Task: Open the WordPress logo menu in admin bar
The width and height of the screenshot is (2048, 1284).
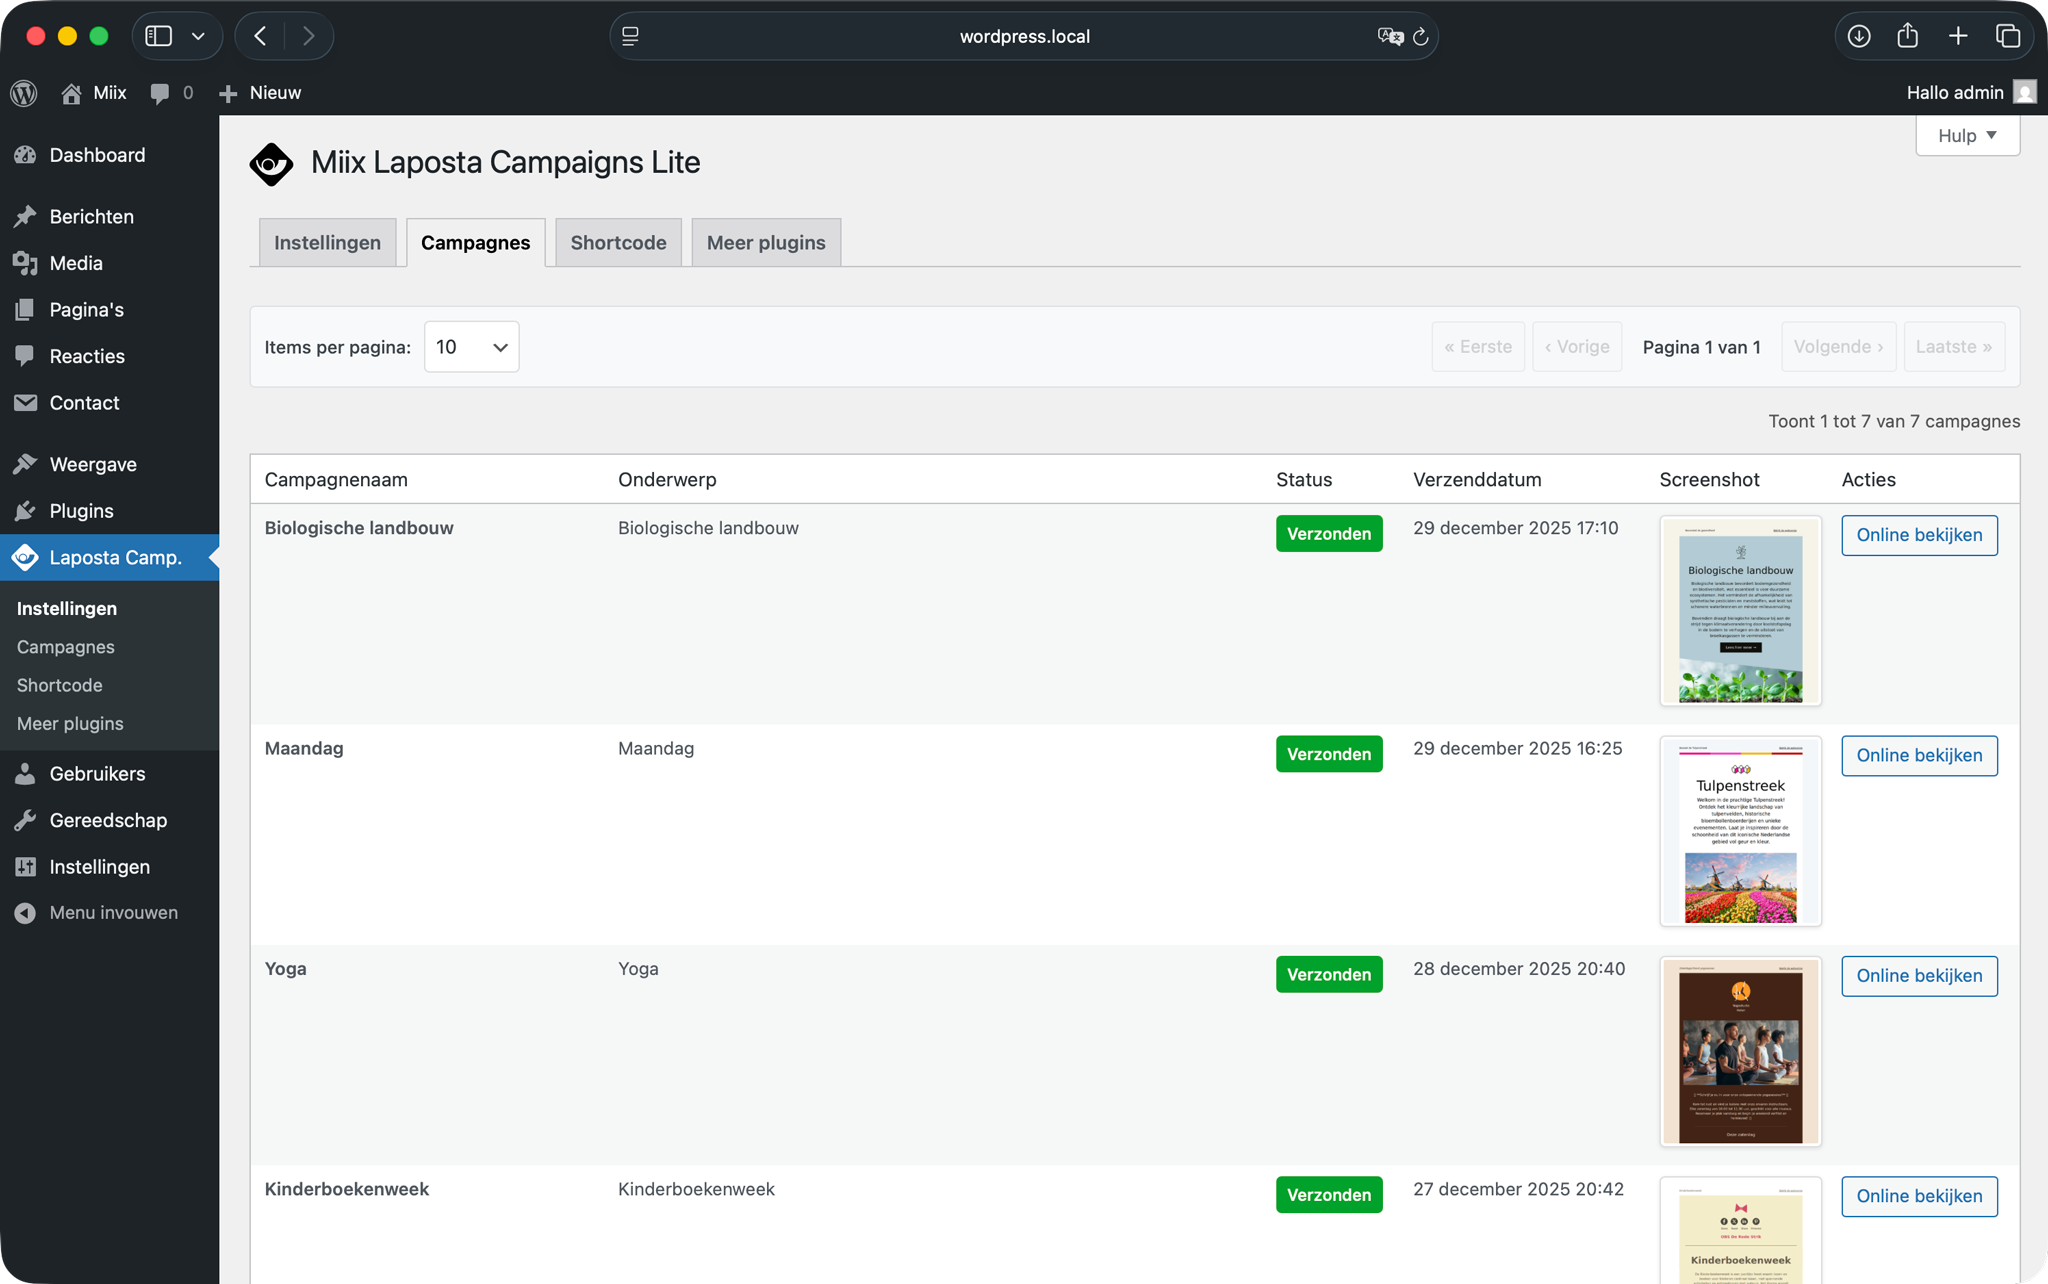Action: point(23,92)
